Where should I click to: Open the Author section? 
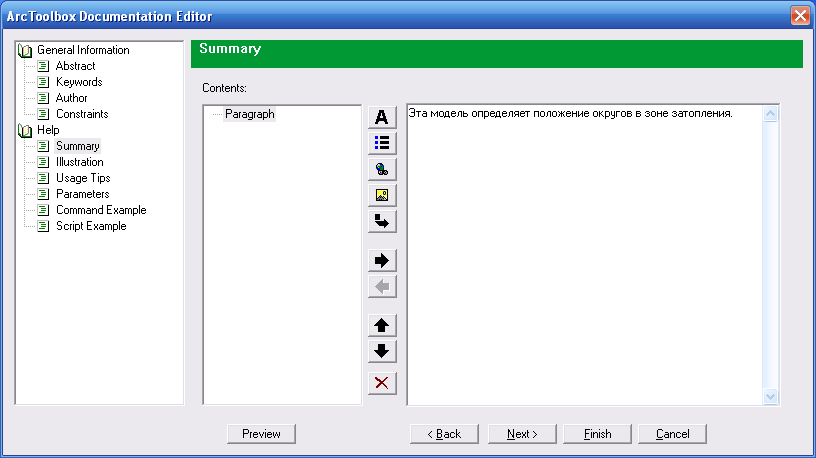[71, 98]
